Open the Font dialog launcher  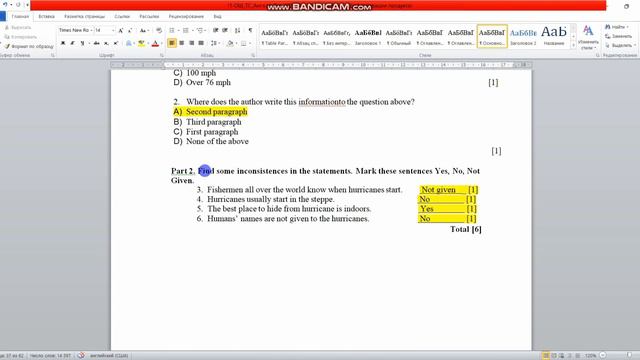(x=162, y=55)
